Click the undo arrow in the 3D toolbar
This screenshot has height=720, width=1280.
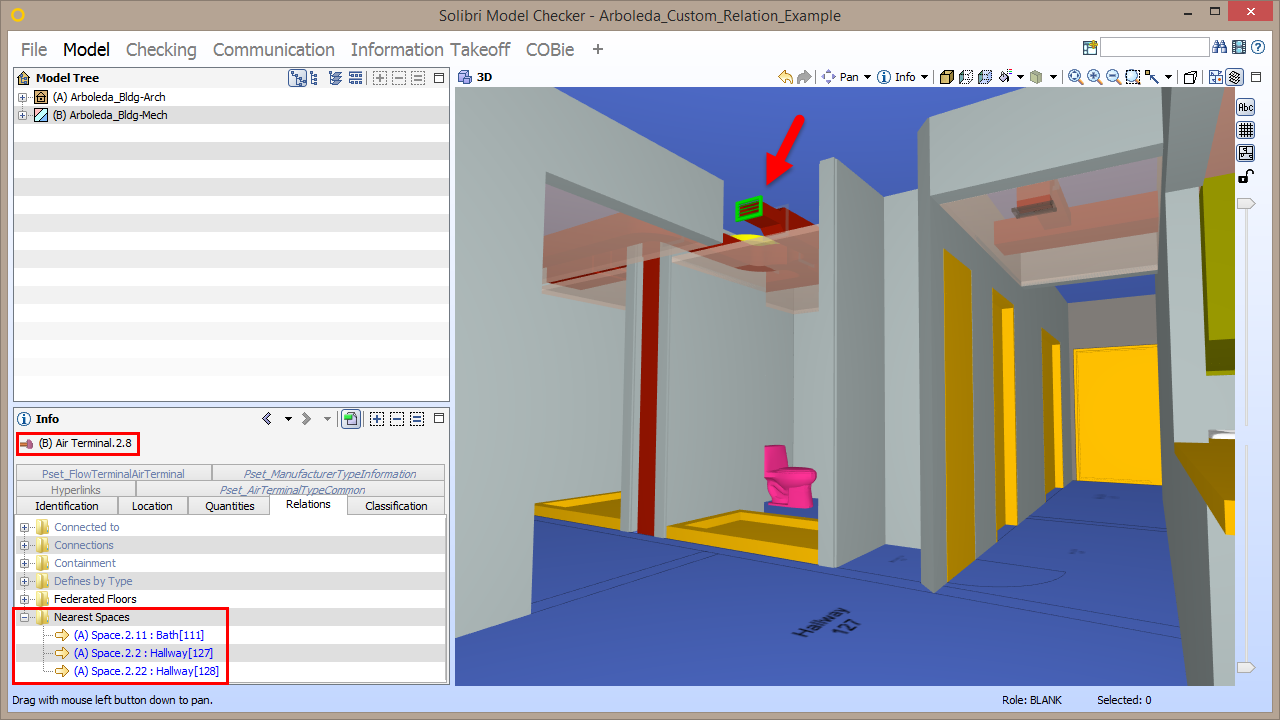(786, 76)
